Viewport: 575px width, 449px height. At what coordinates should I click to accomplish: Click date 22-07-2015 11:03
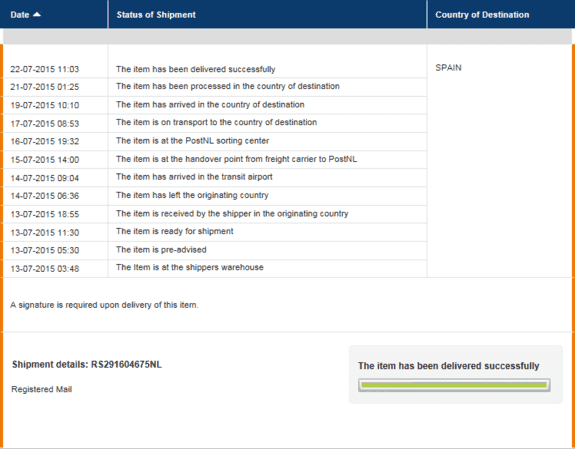coord(44,69)
